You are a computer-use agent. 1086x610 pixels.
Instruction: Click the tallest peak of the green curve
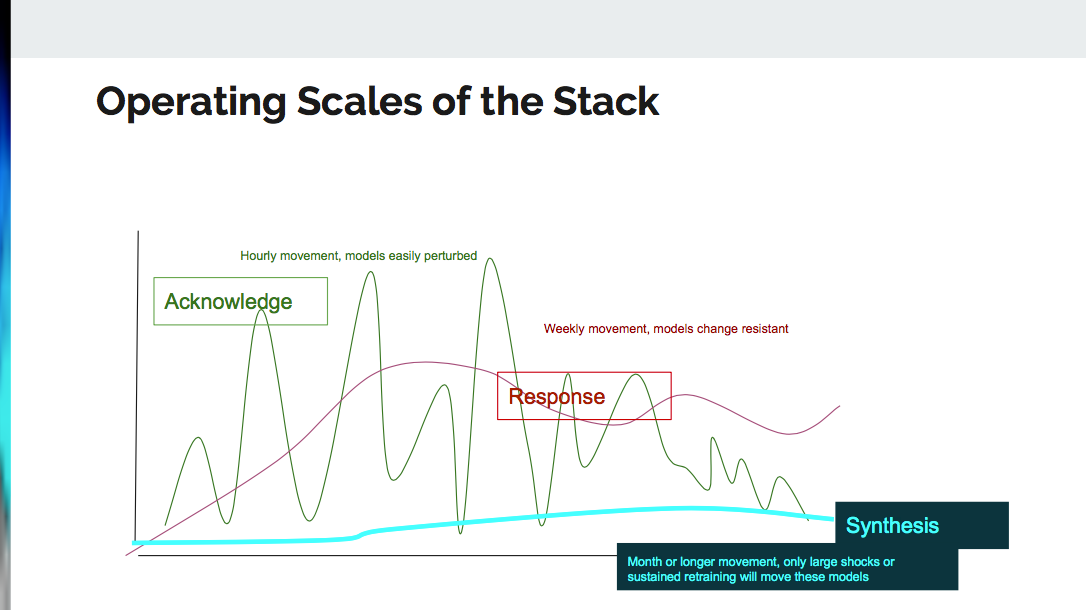click(x=490, y=260)
